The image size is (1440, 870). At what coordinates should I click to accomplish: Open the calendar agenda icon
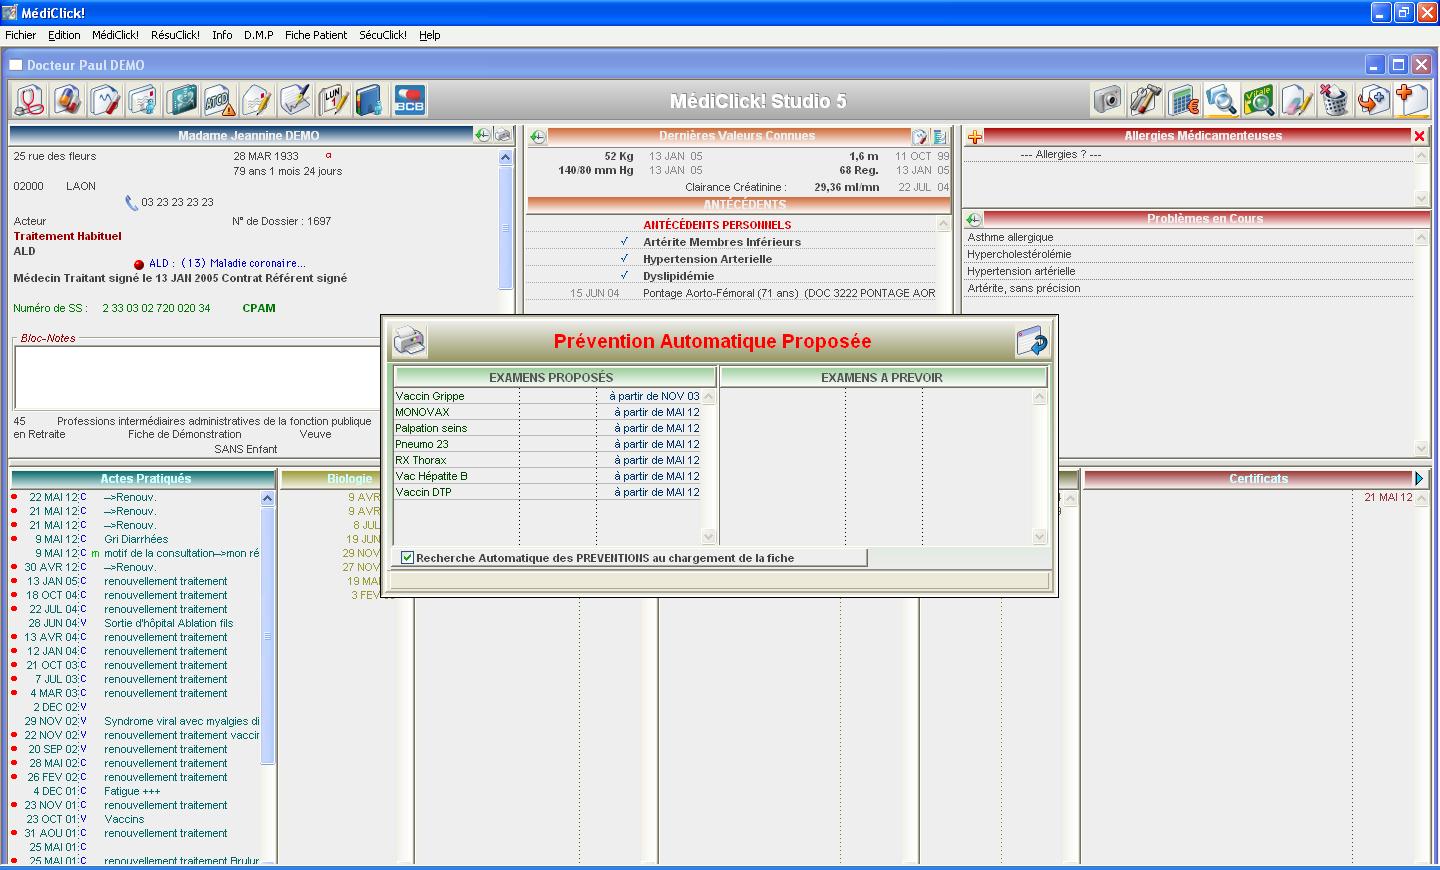pos(332,100)
